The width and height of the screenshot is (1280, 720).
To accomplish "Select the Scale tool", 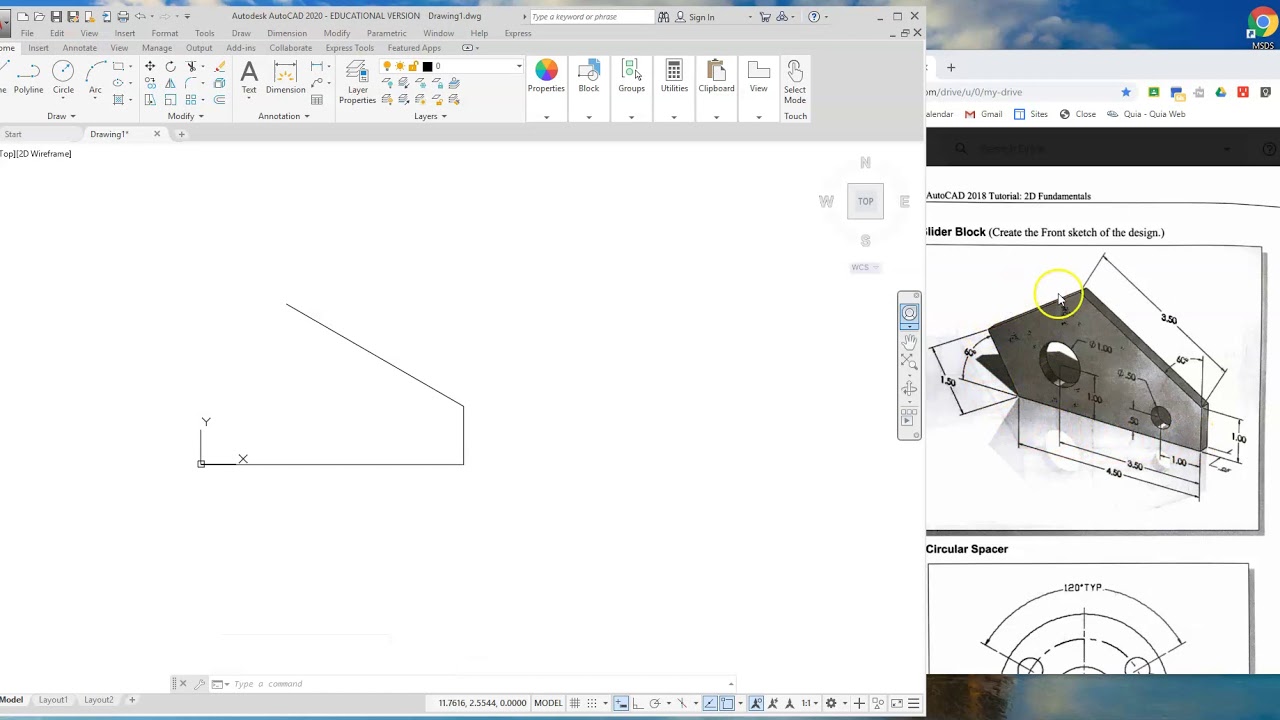I will (x=170, y=100).
